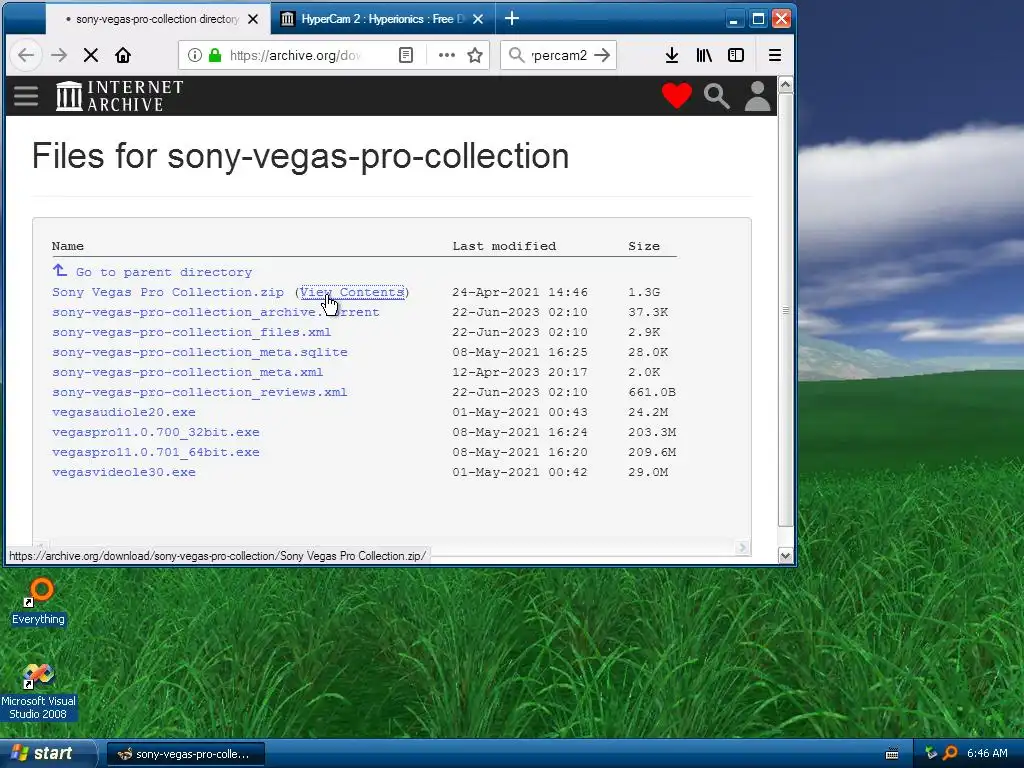1024x768 pixels.
Task: Open page actions three-dot menu
Action: [x=447, y=56]
